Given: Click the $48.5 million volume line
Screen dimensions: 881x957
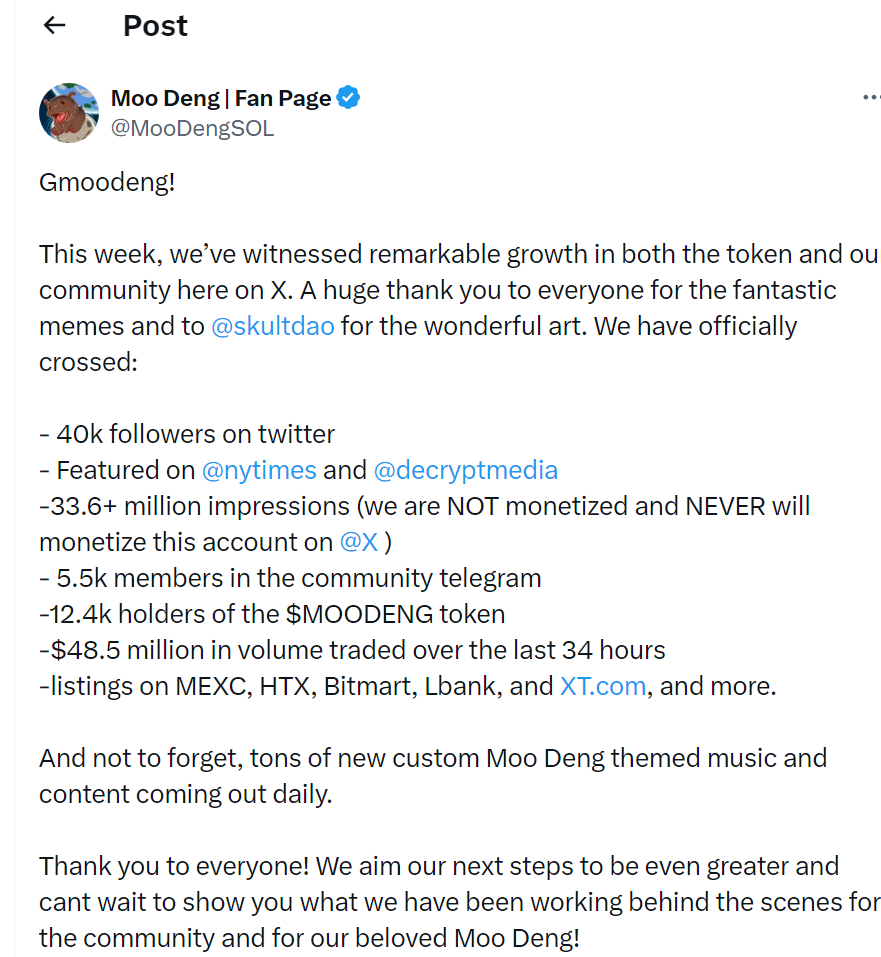Looking at the screenshot, I should click(x=352, y=650).
